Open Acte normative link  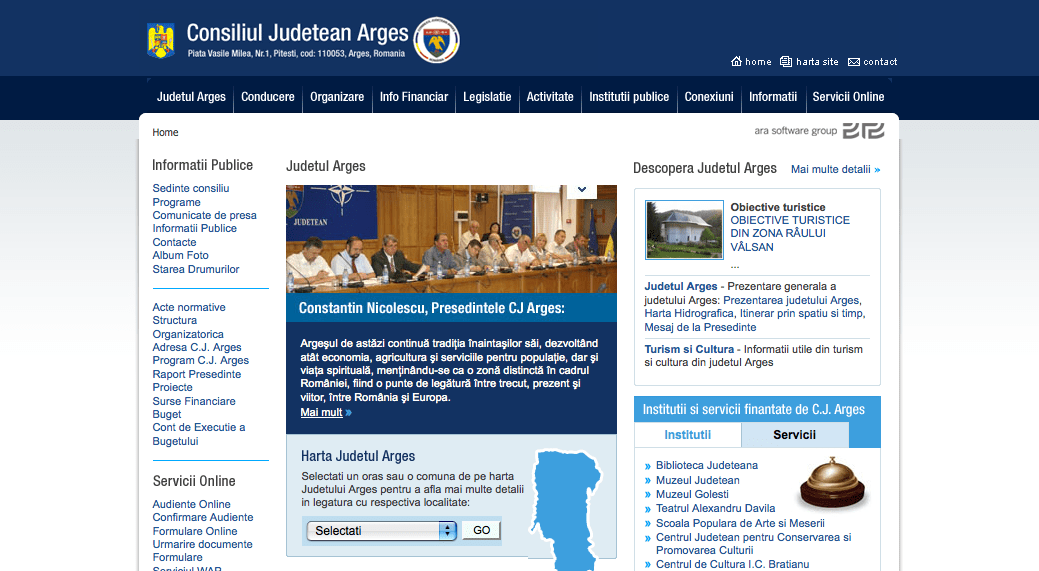(189, 307)
